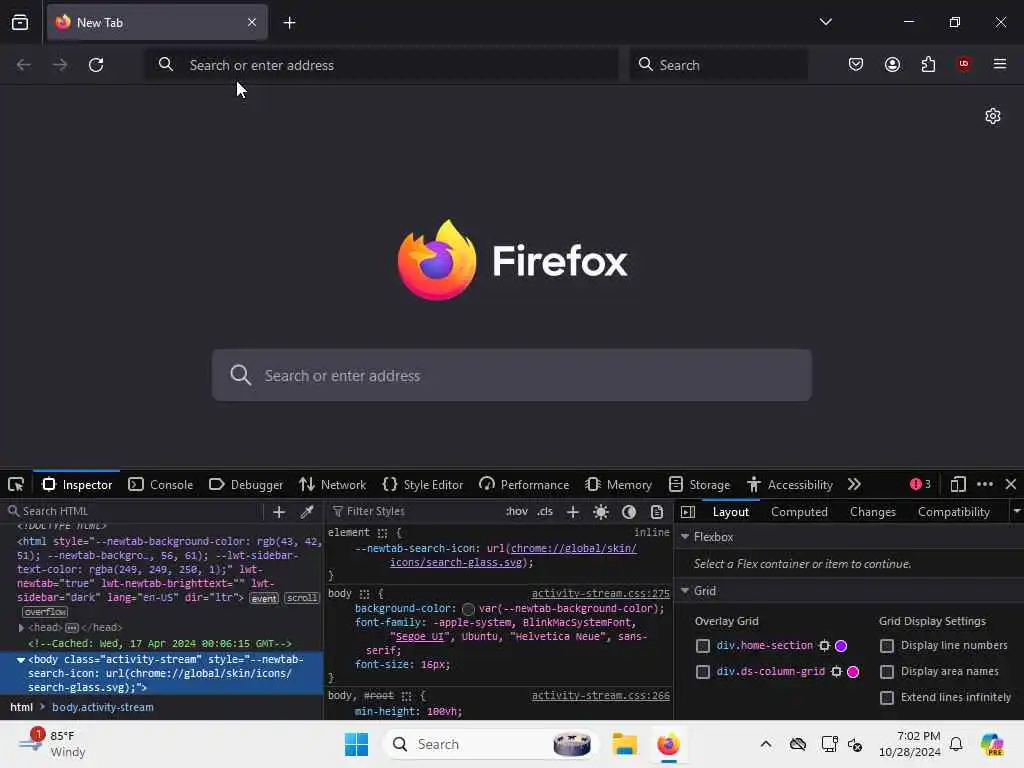Enable overlay for div.home-section
Image resolution: width=1024 pixels, height=768 pixels.
coord(703,646)
